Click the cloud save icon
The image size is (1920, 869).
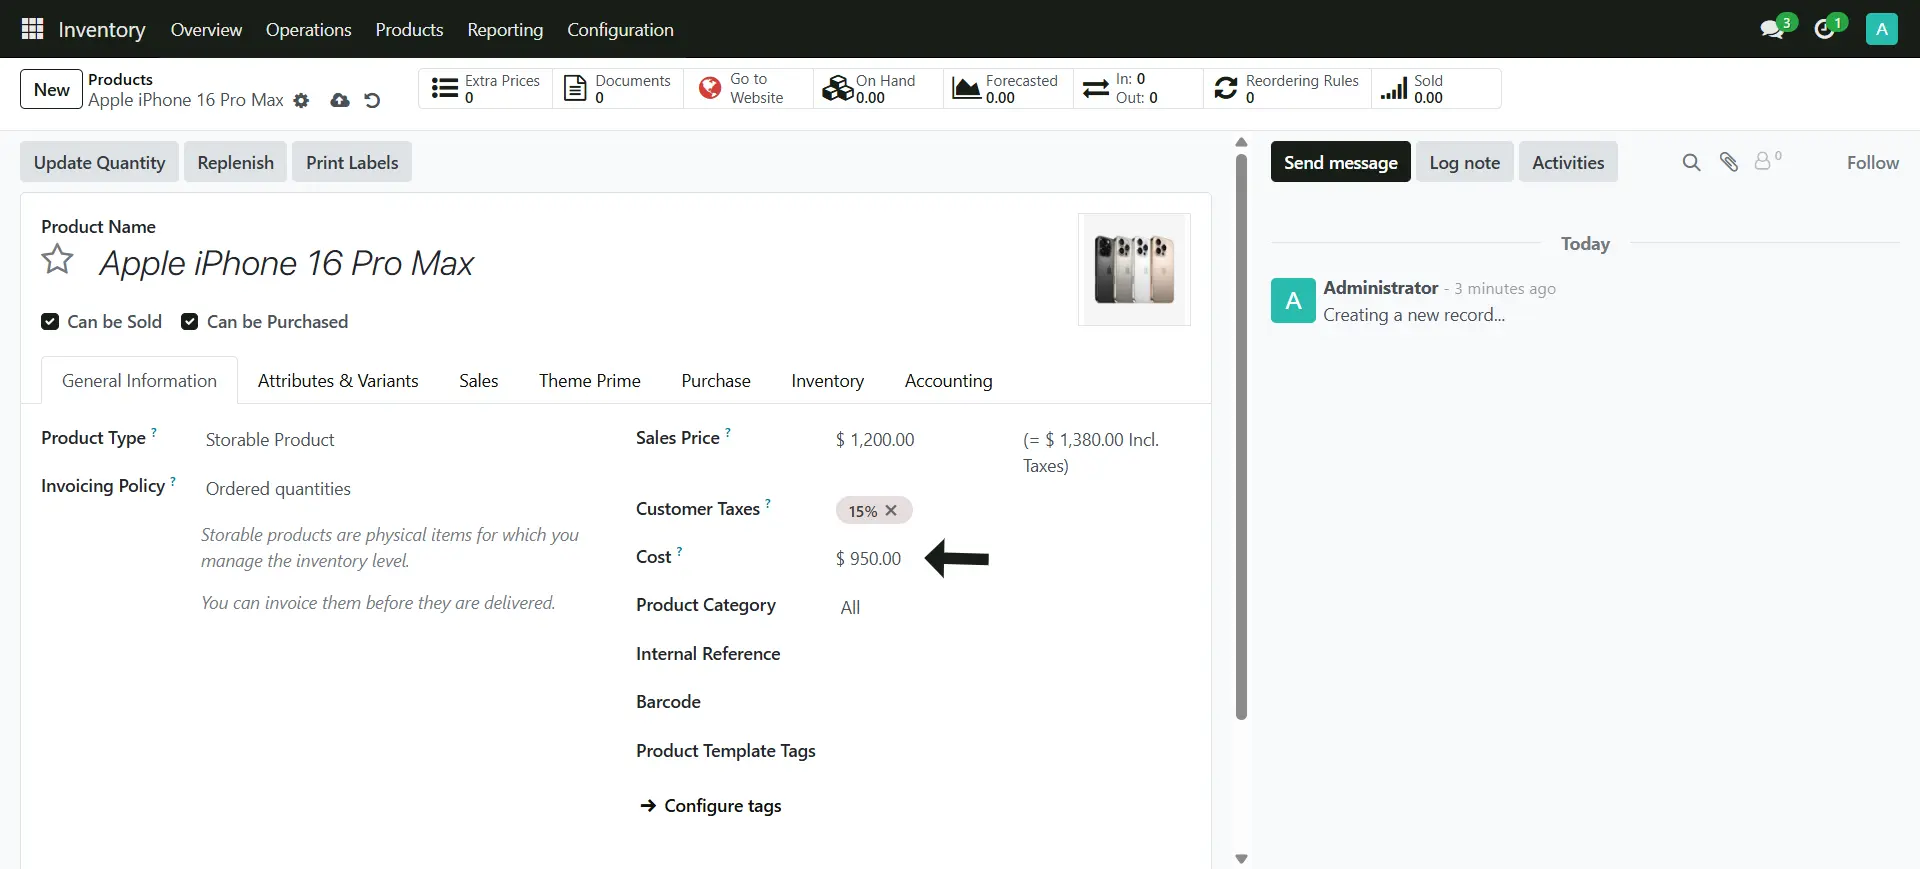[340, 101]
